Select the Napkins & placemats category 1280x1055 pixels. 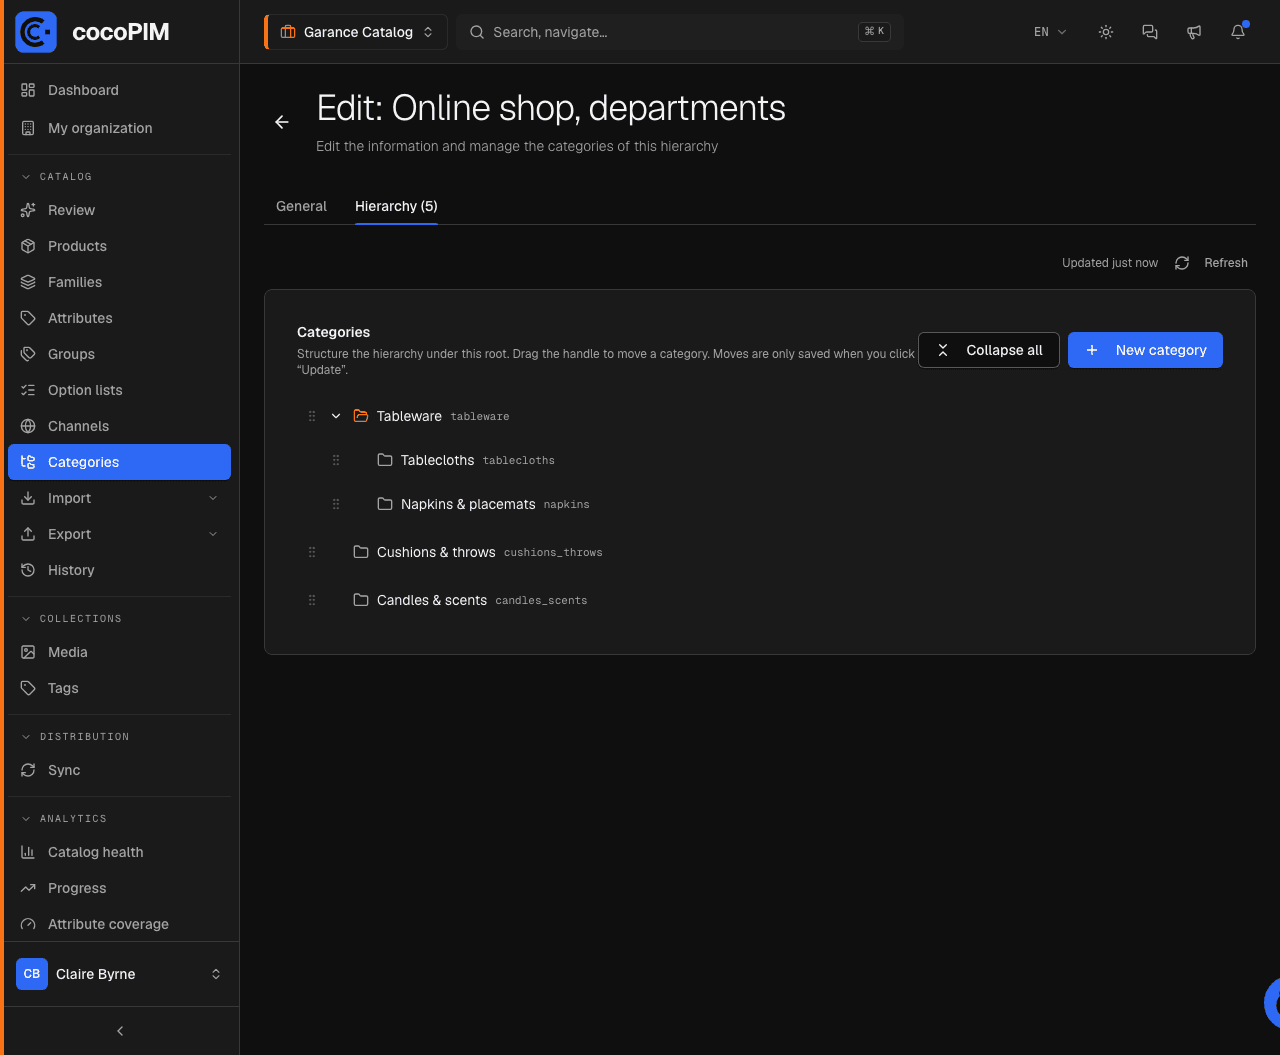click(468, 504)
